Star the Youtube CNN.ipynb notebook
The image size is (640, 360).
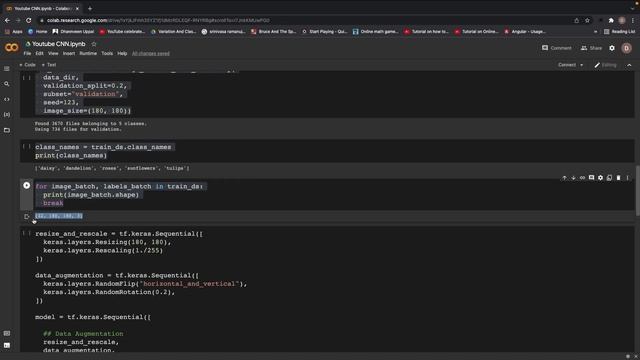[x=94, y=44]
